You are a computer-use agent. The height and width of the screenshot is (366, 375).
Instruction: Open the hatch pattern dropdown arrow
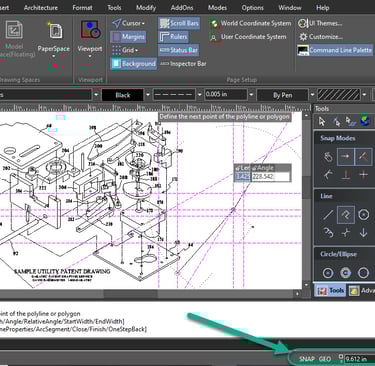(364, 95)
